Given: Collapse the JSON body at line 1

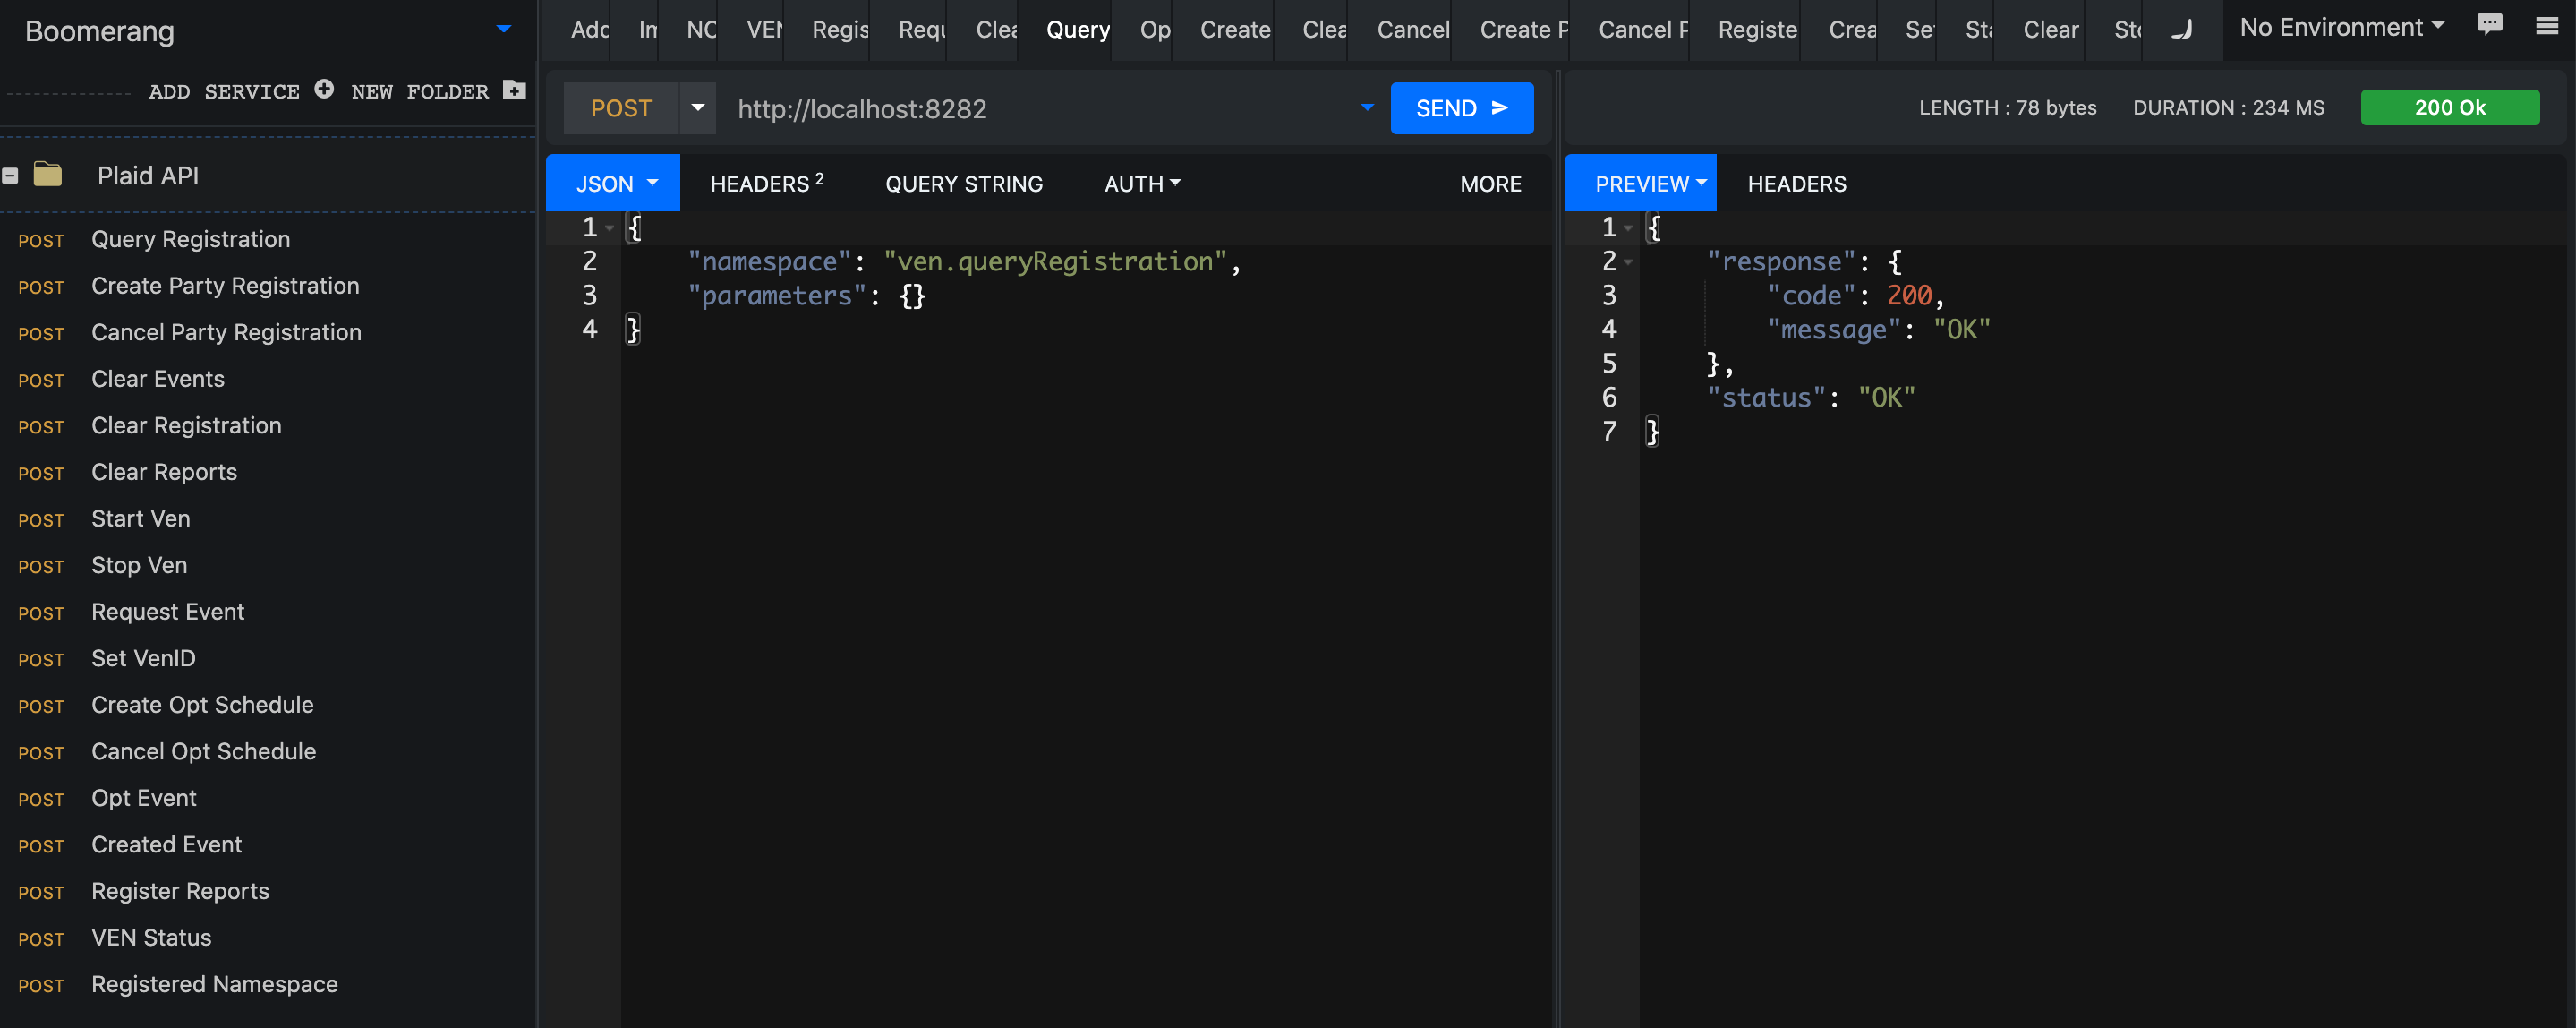Looking at the screenshot, I should [610, 227].
